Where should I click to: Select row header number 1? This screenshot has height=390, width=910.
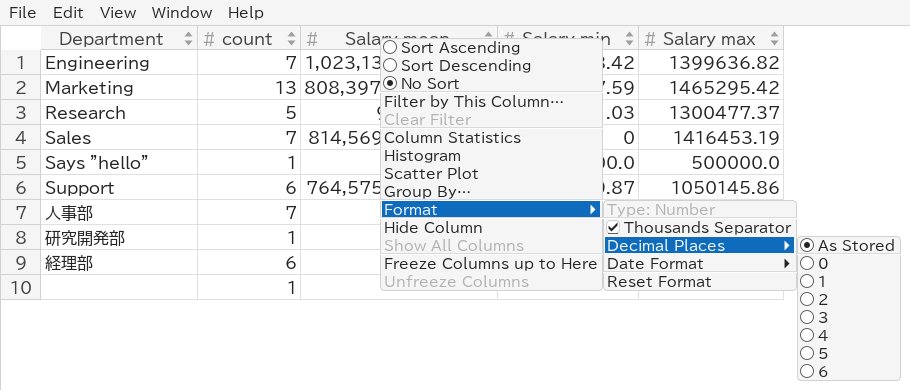(x=20, y=63)
